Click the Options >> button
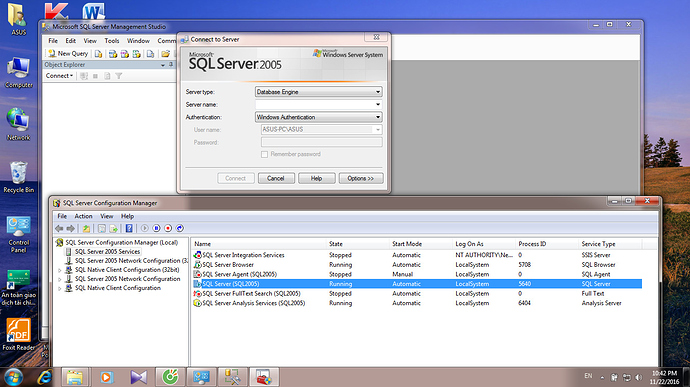690x387 pixels. pyautogui.click(x=360, y=178)
